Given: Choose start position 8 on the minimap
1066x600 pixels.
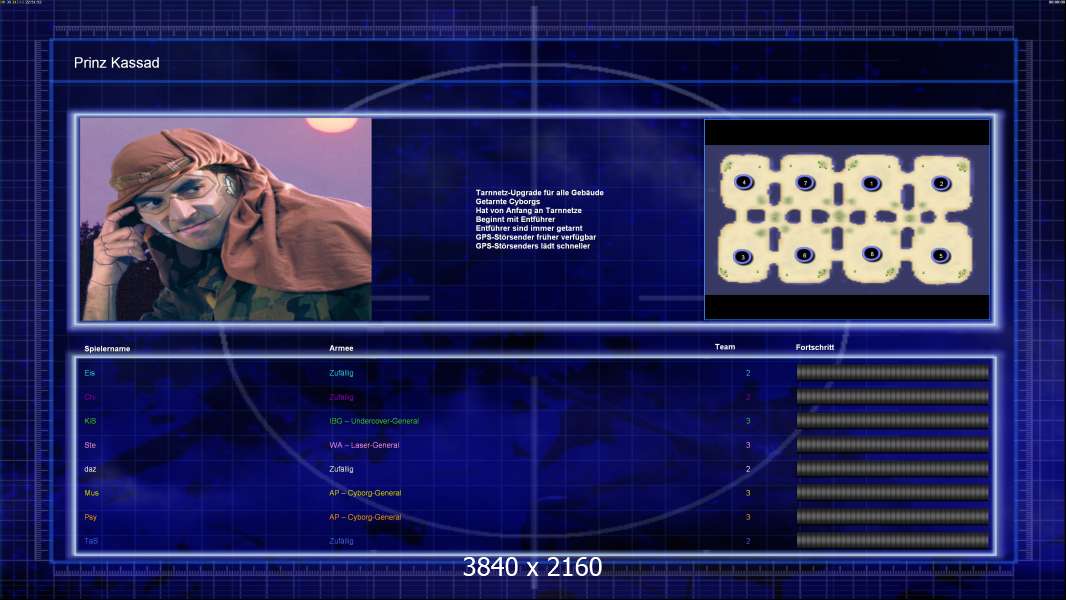Looking at the screenshot, I should point(872,253).
